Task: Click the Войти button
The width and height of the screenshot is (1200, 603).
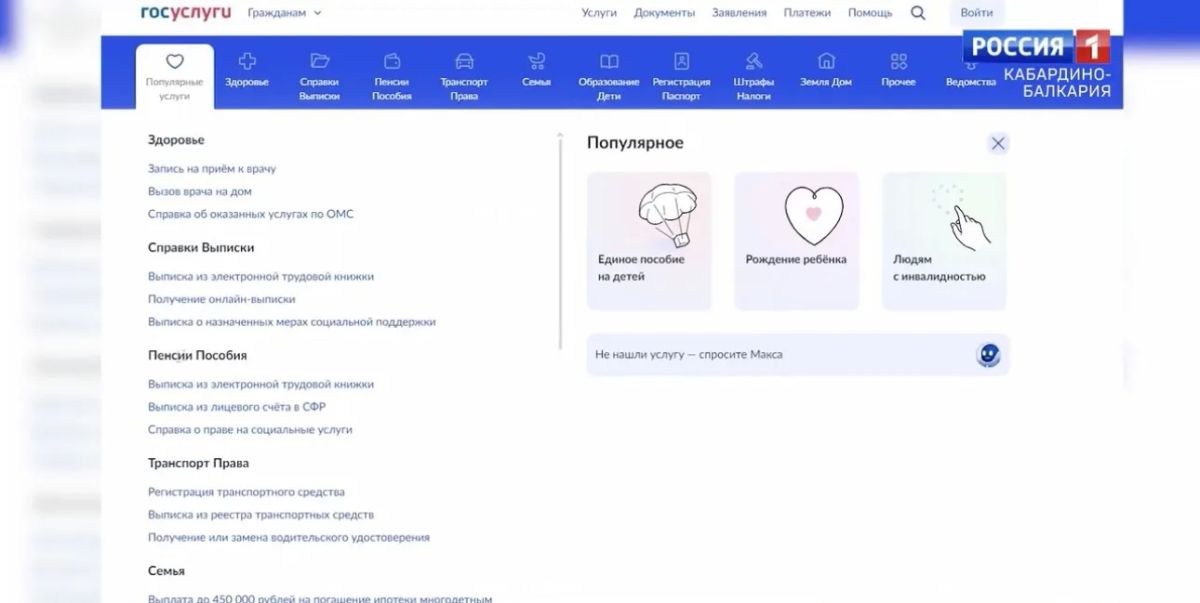Action: pos(976,13)
